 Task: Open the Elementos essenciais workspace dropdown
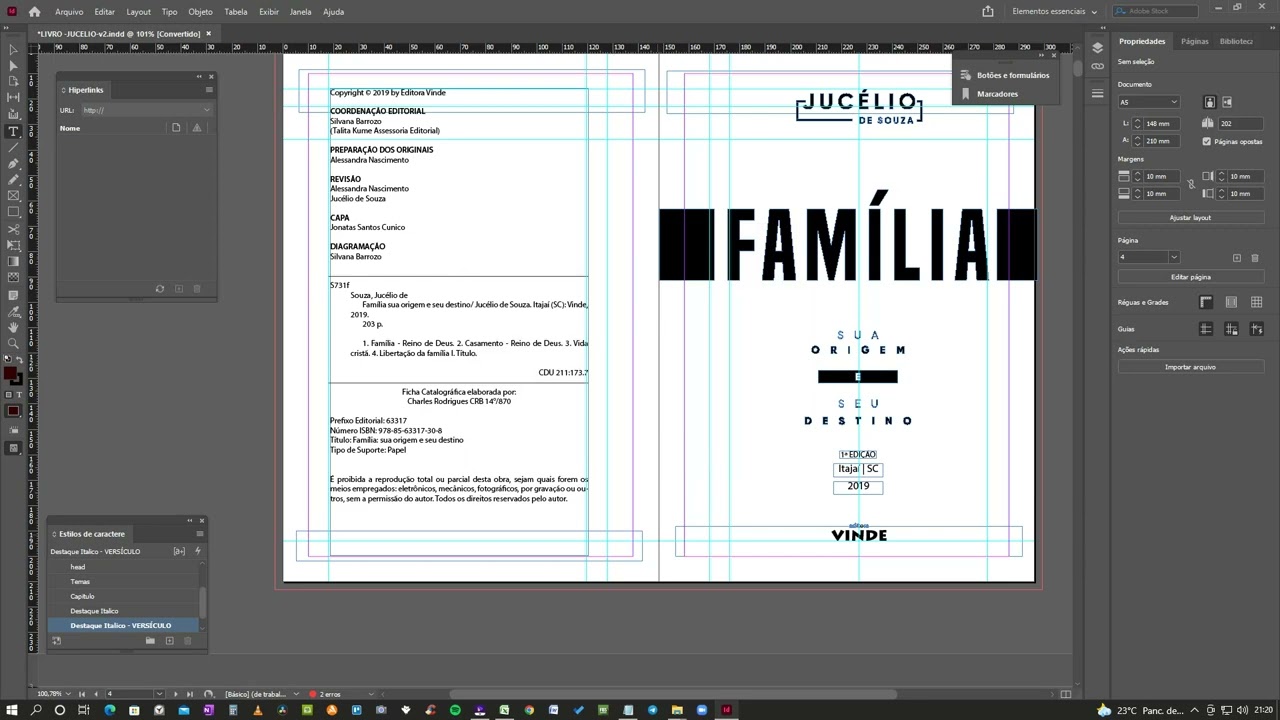point(1054,11)
